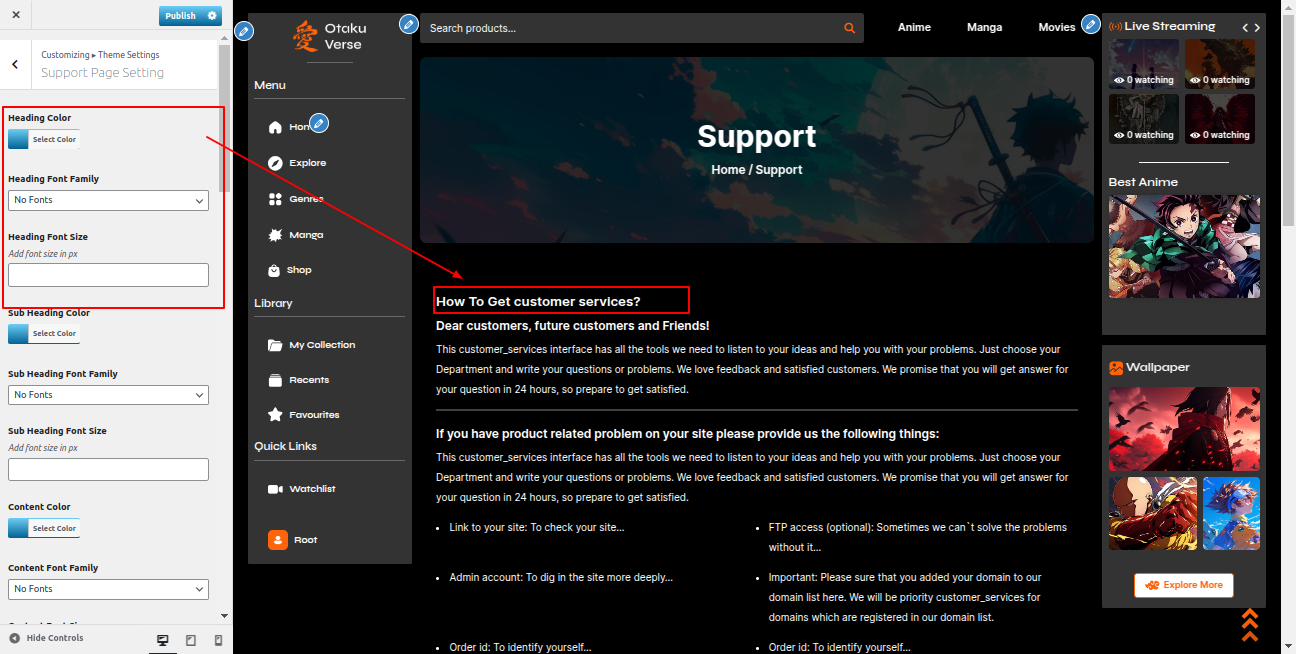Open the Genres menu icon
This screenshot has height=654, width=1296.
coord(275,199)
